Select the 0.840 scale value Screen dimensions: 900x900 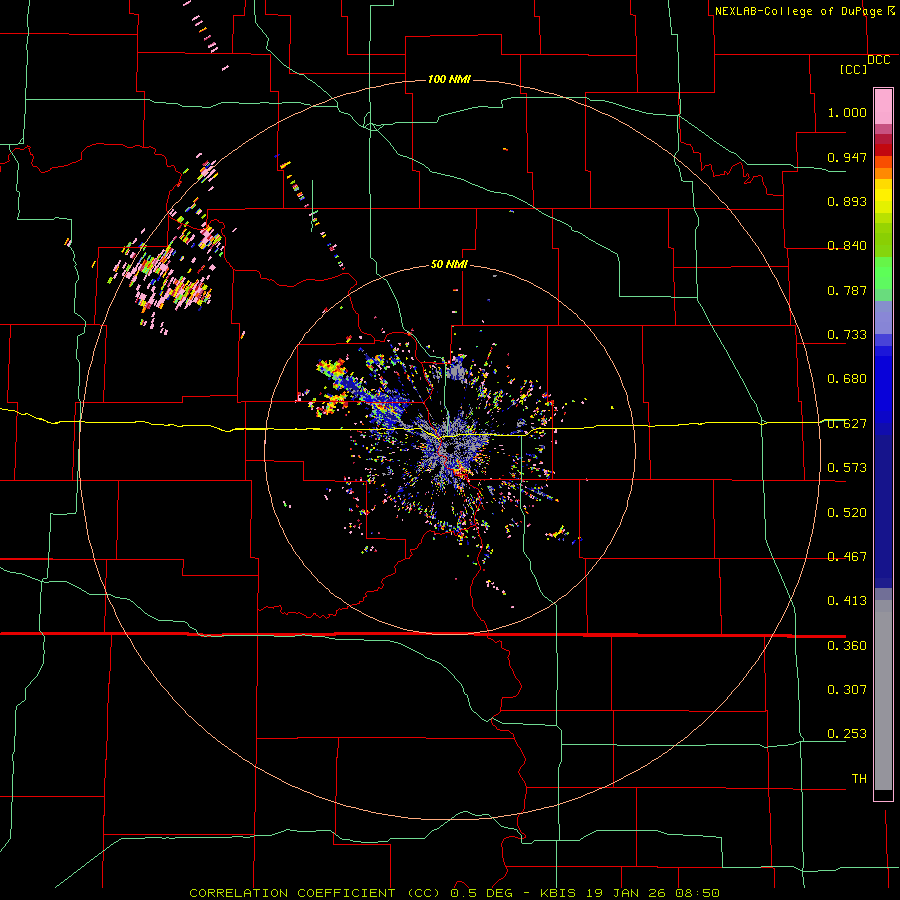(847, 246)
